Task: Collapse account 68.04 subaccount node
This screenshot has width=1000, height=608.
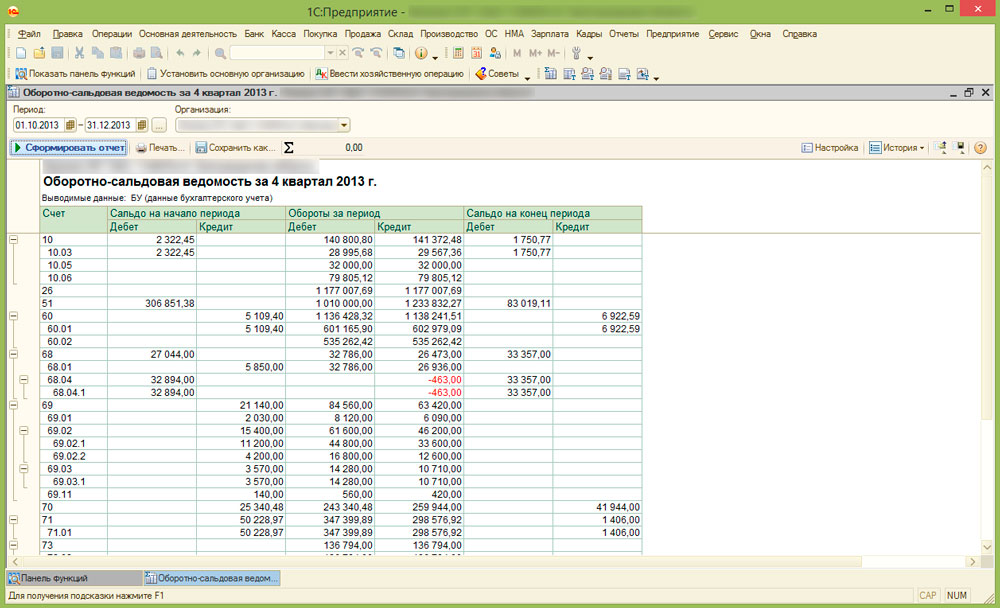Action: coord(25,379)
